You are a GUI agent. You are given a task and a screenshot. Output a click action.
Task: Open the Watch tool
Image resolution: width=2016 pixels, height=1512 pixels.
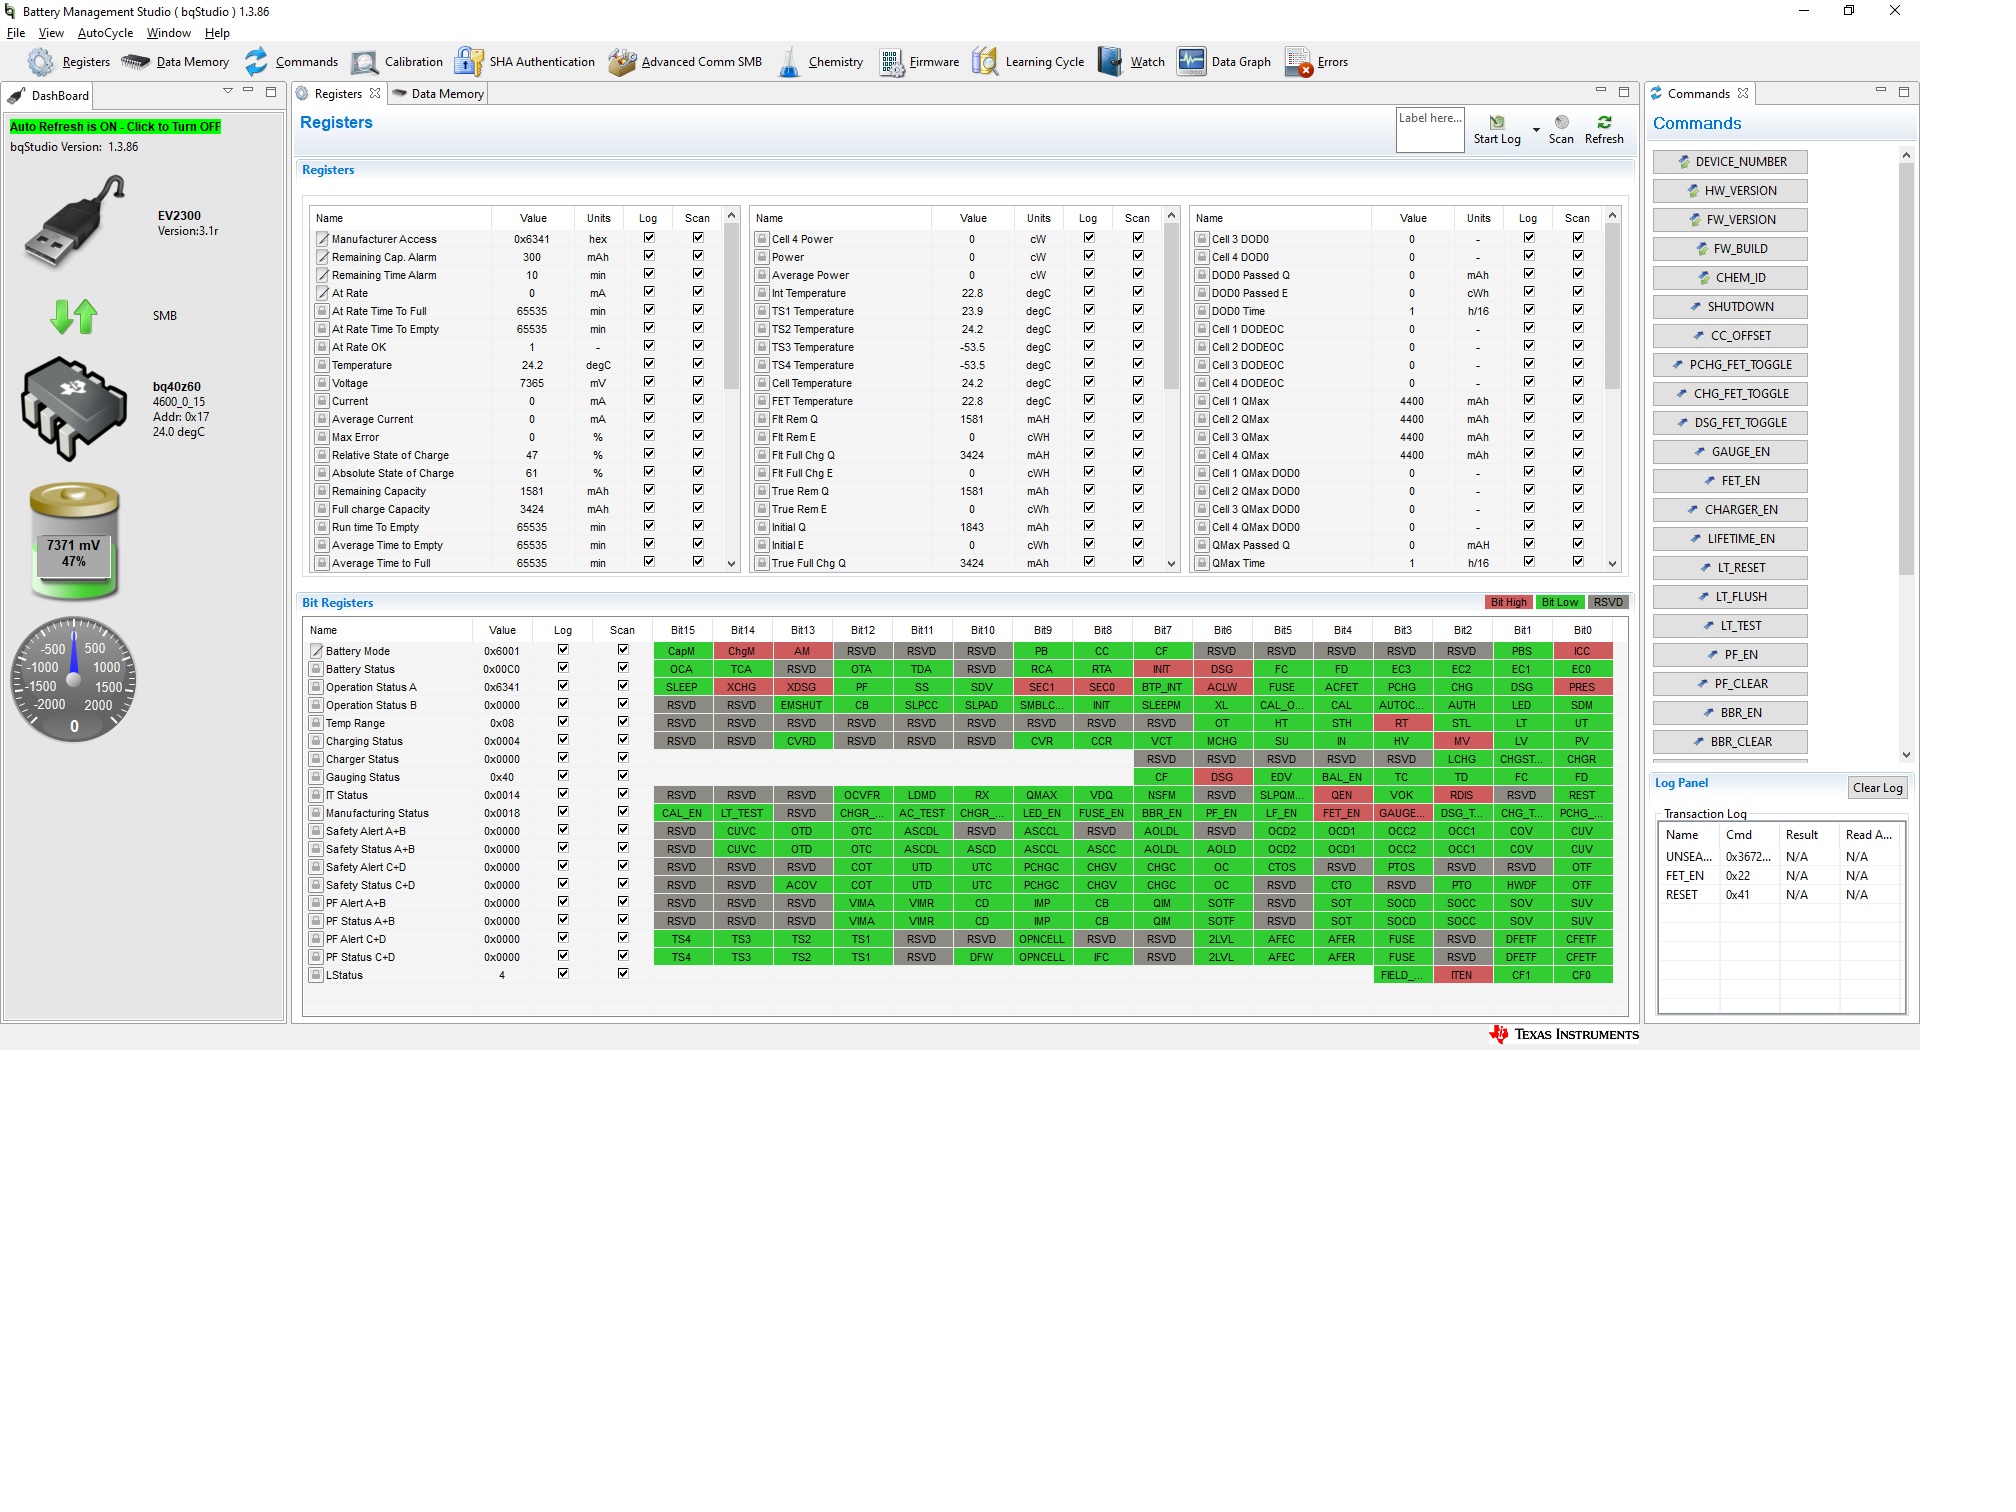tap(1131, 62)
